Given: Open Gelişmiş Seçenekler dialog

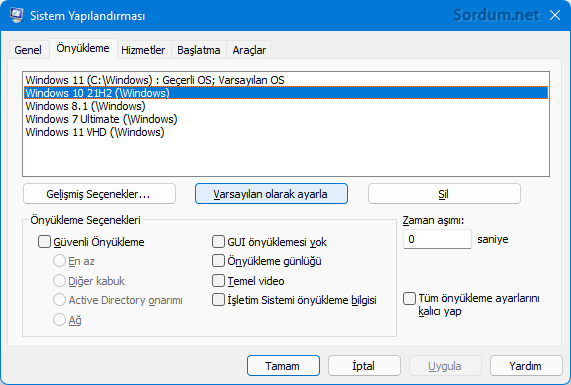Looking at the screenshot, I should click(x=99, y=194).
